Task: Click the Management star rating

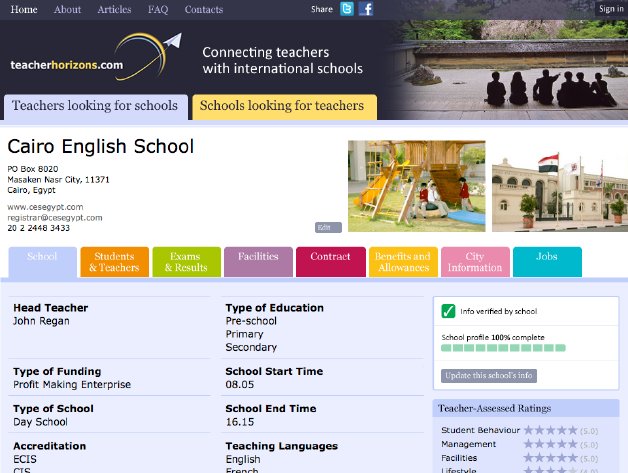Action: (550, 444)
